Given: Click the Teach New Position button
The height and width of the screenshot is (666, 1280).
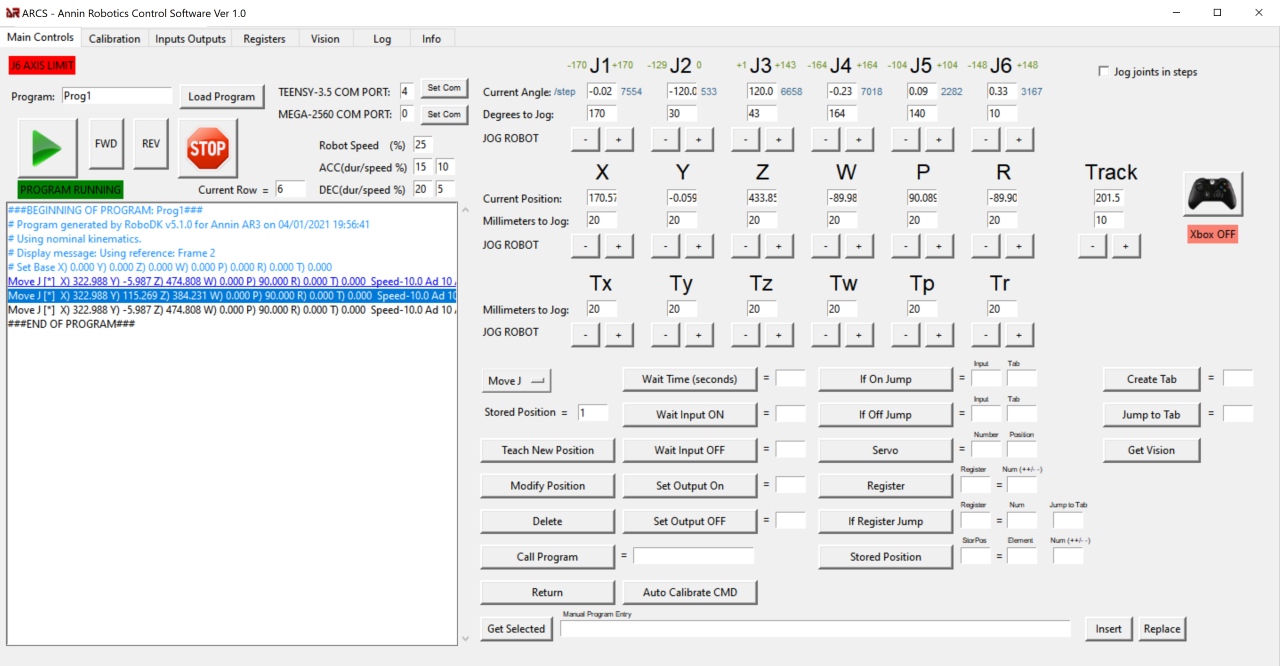Looking at the screenshot, I should (547, 450).
